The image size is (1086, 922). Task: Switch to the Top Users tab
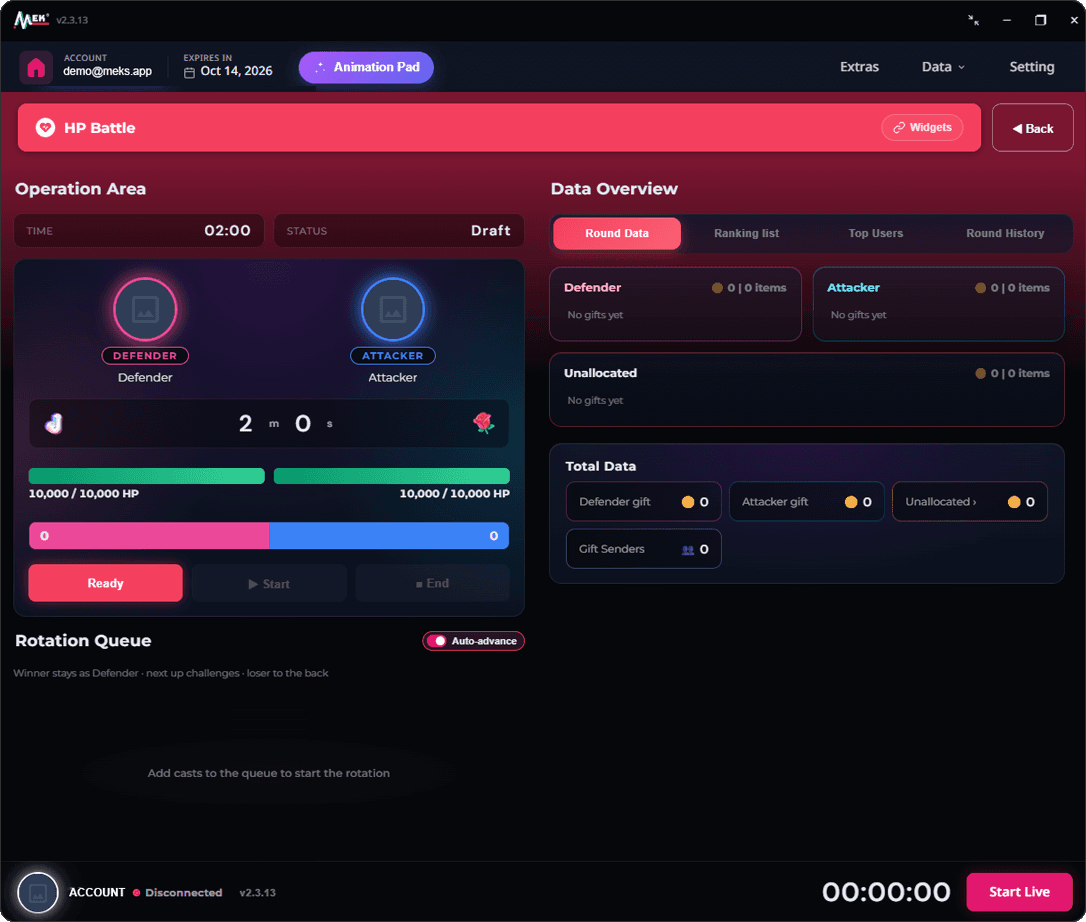[875, 233]
